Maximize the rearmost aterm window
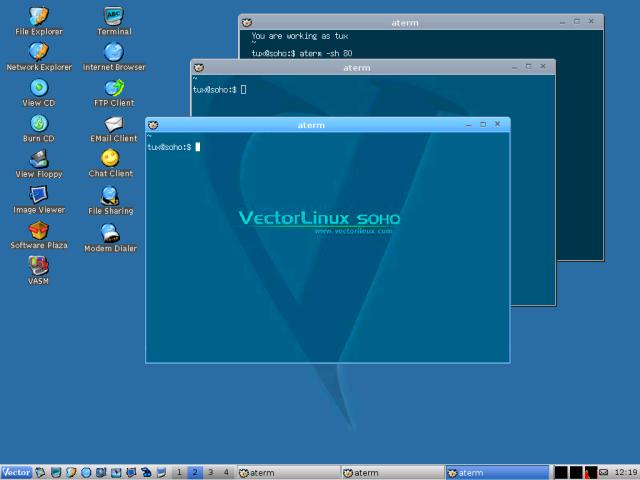 [577, 21]
